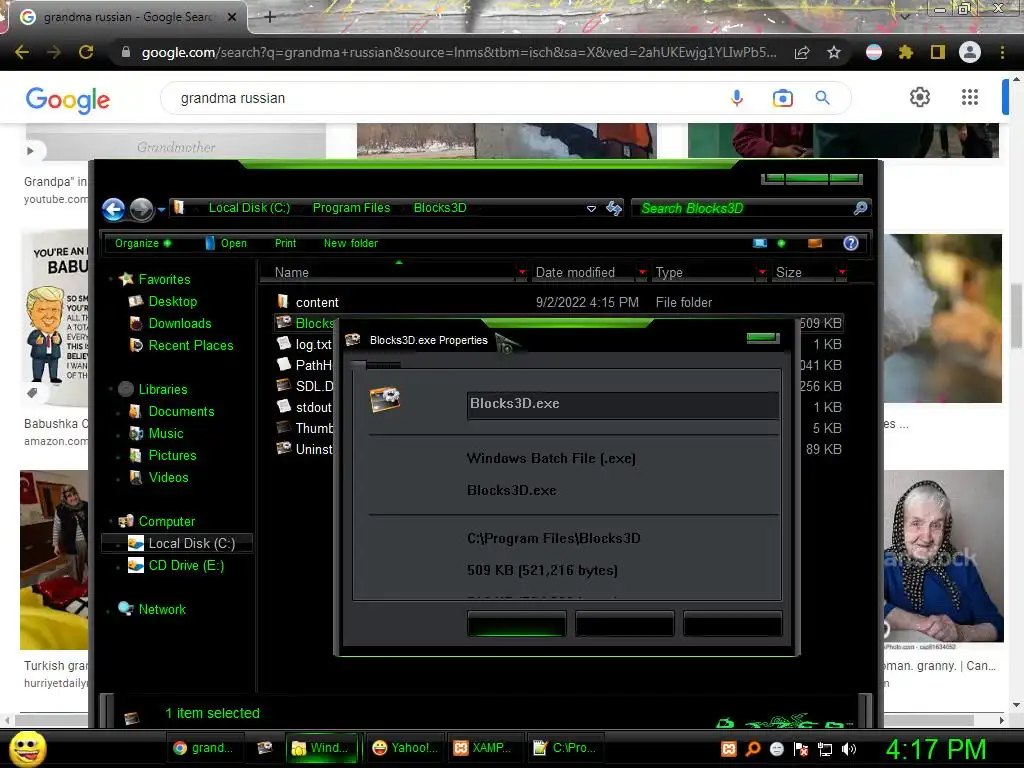Select Desktop in the navigation pane
The width and height of the screenshot is (1024, 768).
[172, 301]
